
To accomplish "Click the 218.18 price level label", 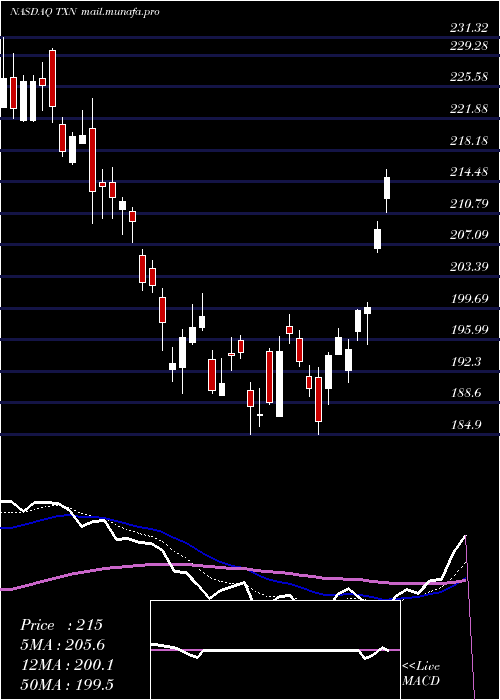I will (468, 141).
